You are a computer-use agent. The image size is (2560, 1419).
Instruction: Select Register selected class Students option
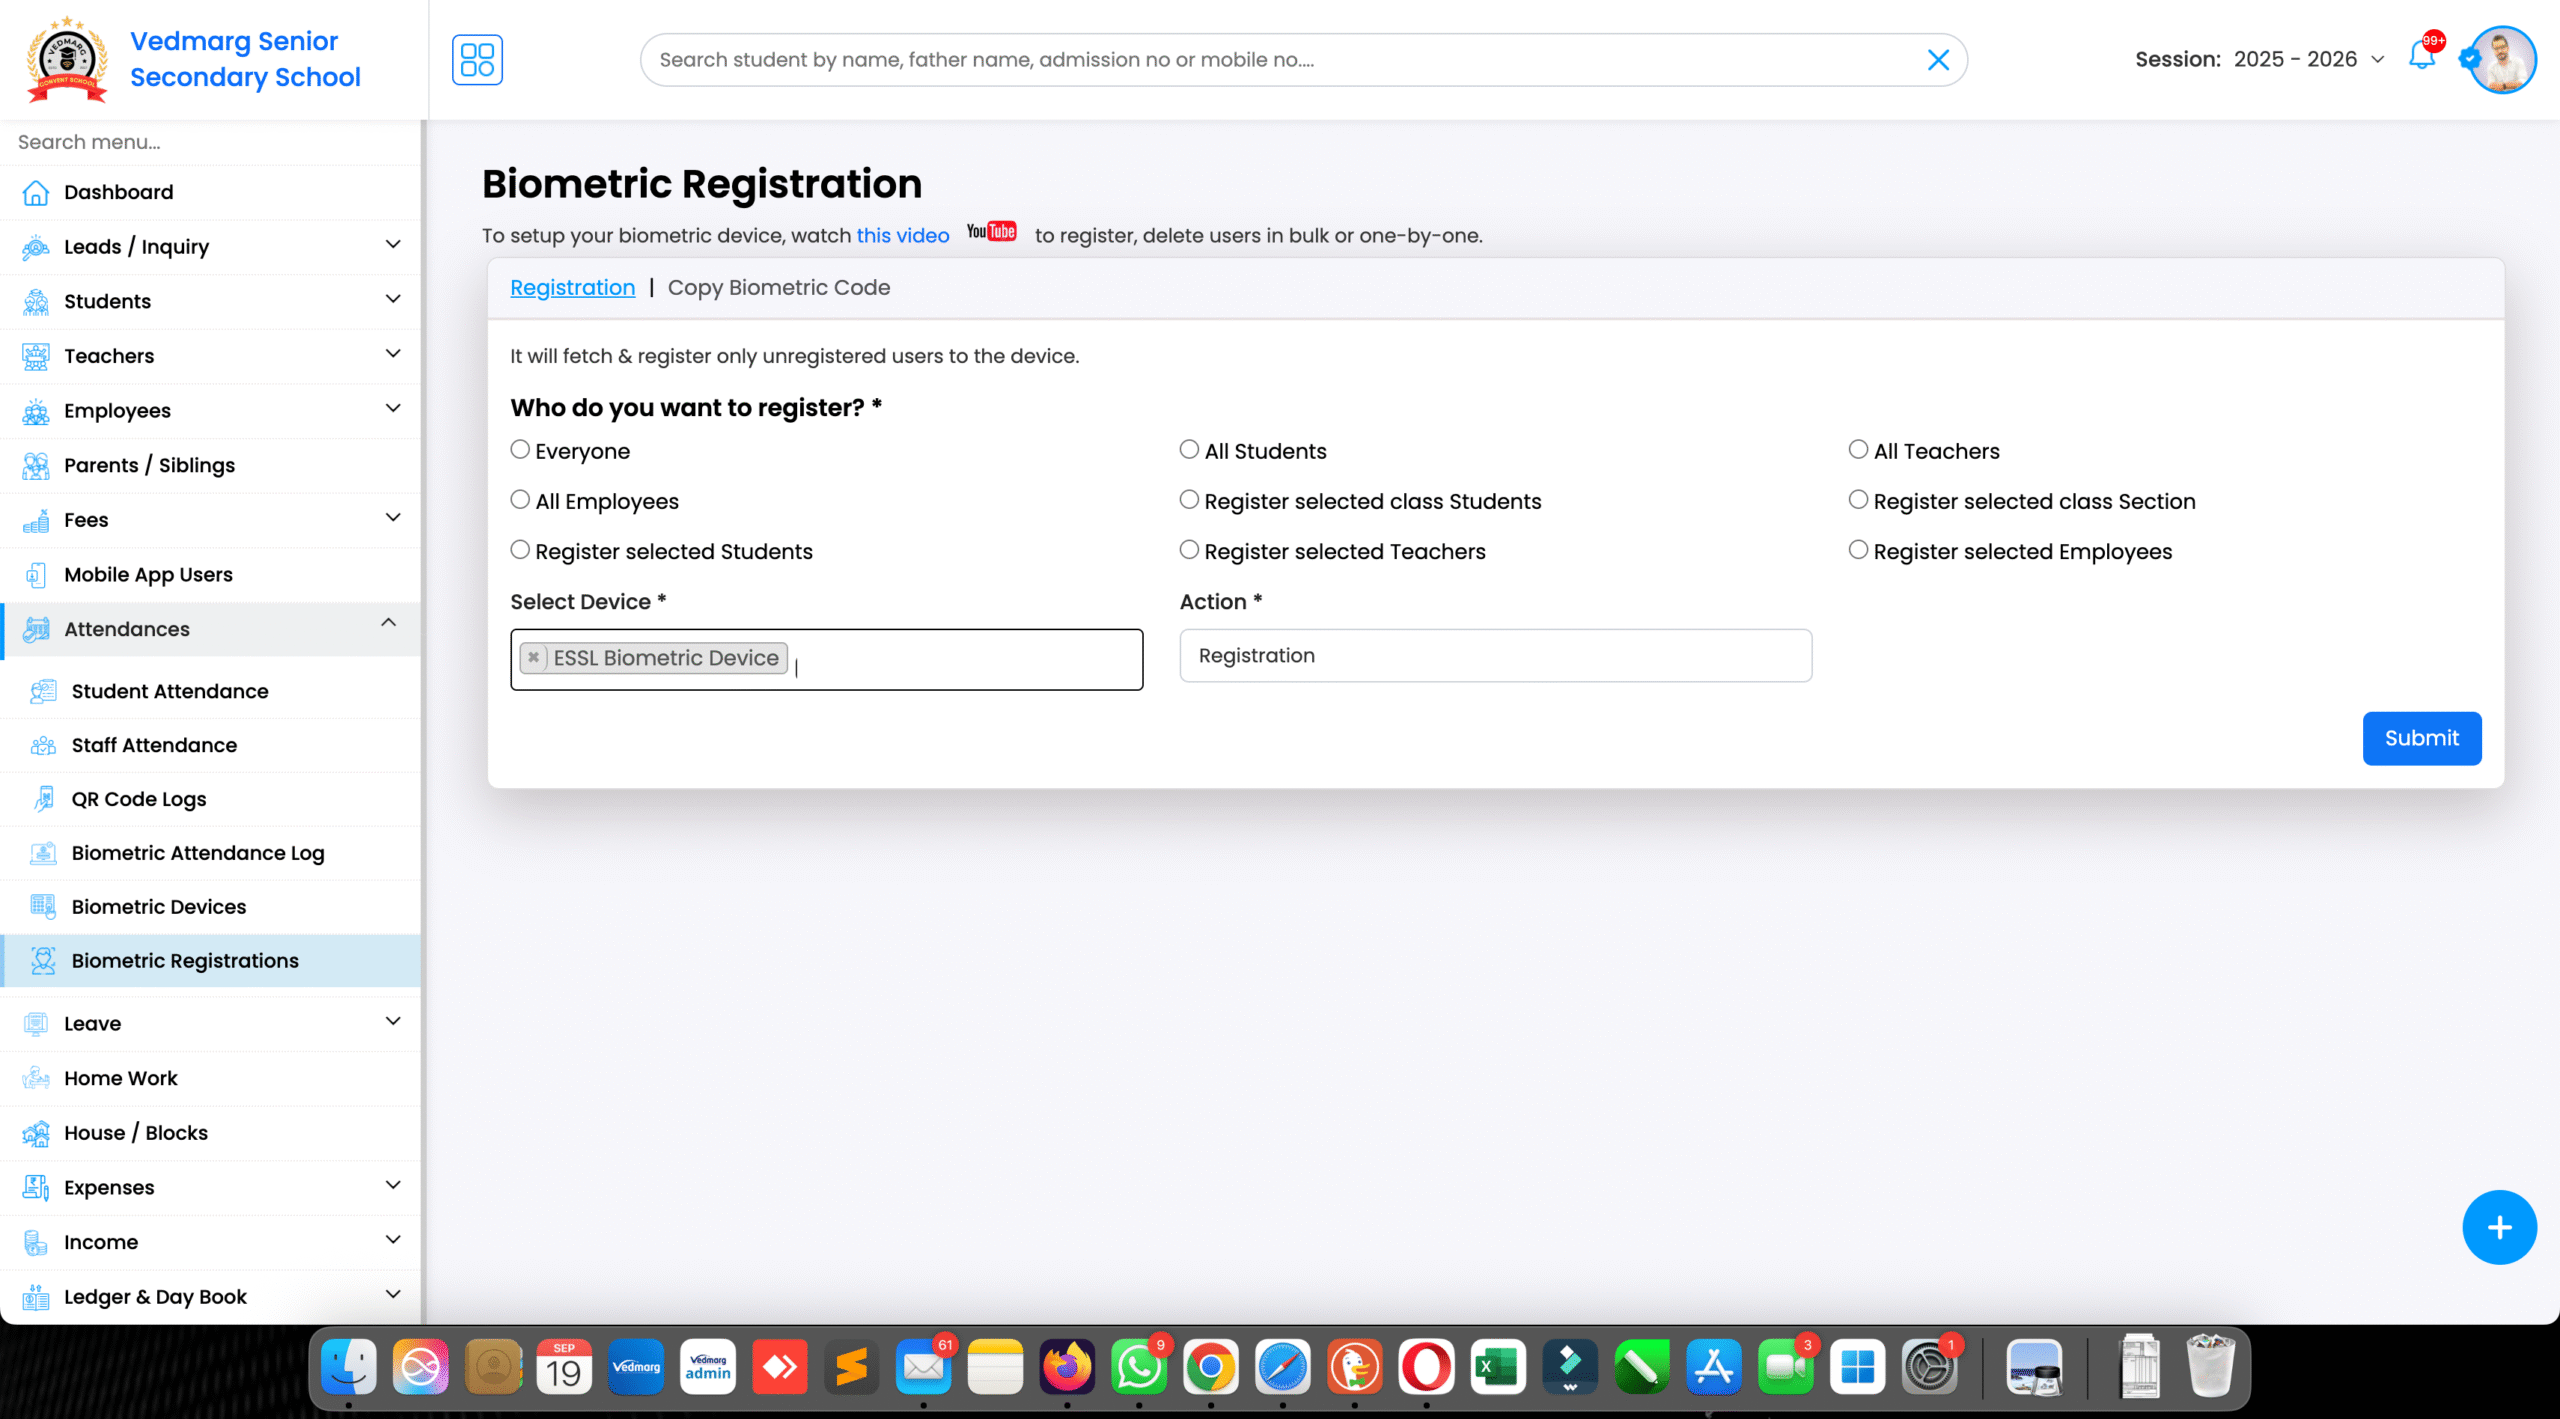pyautogui.click(x=1189, y=500)
